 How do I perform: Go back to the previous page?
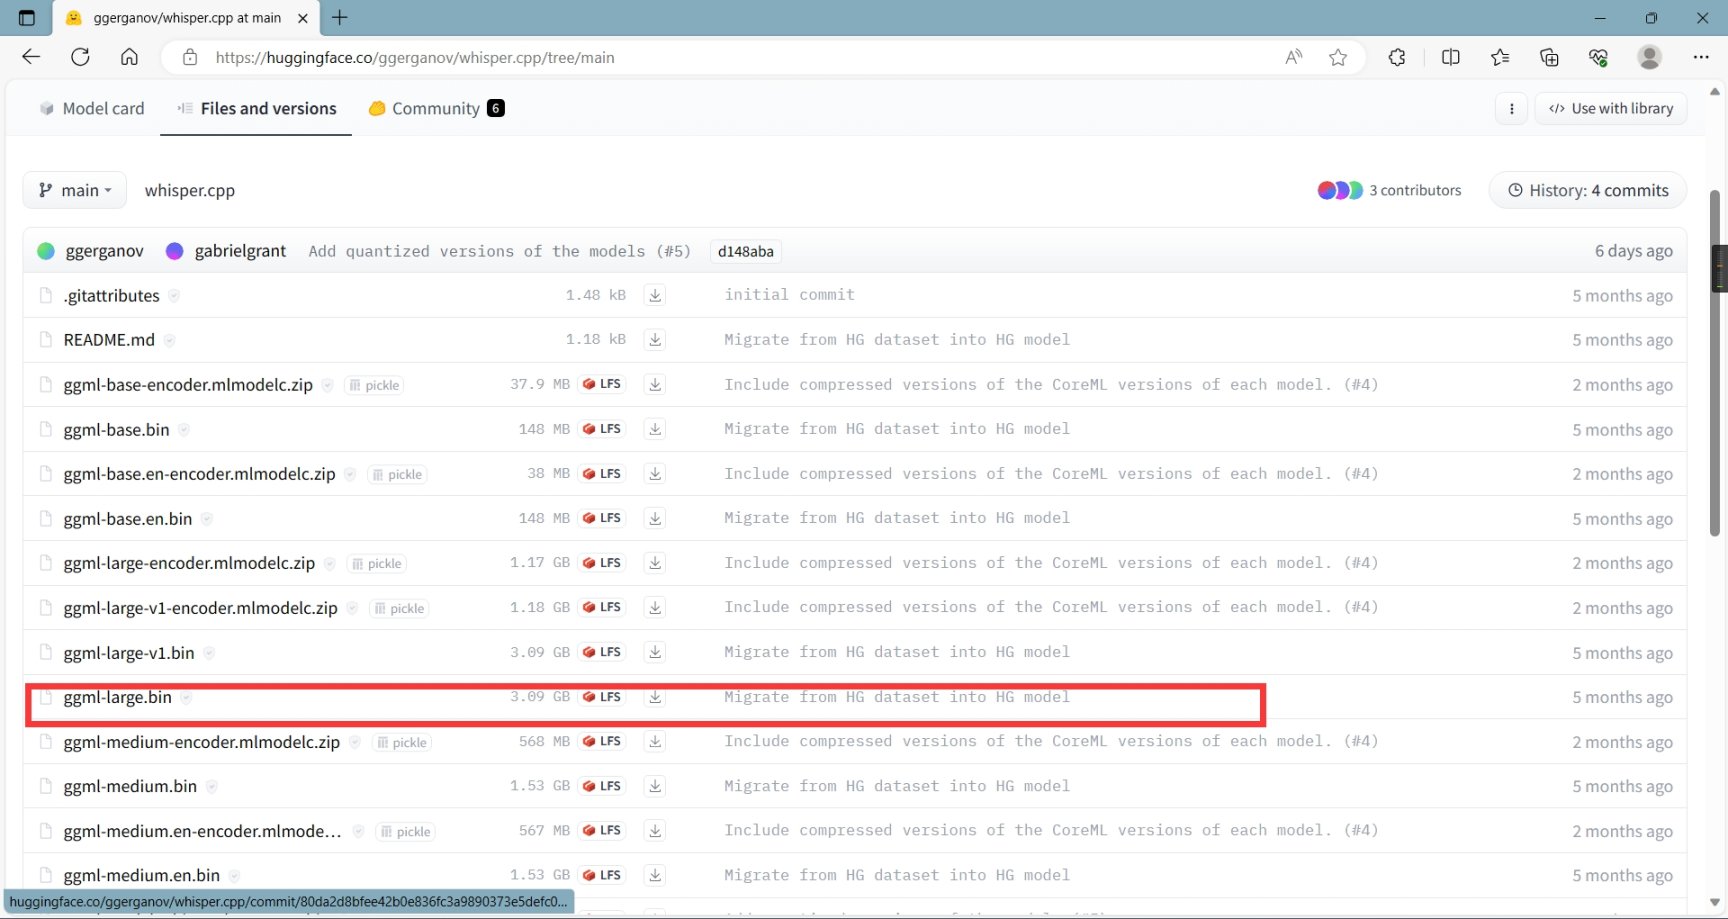pyautogui.click(x=31, y=57)
